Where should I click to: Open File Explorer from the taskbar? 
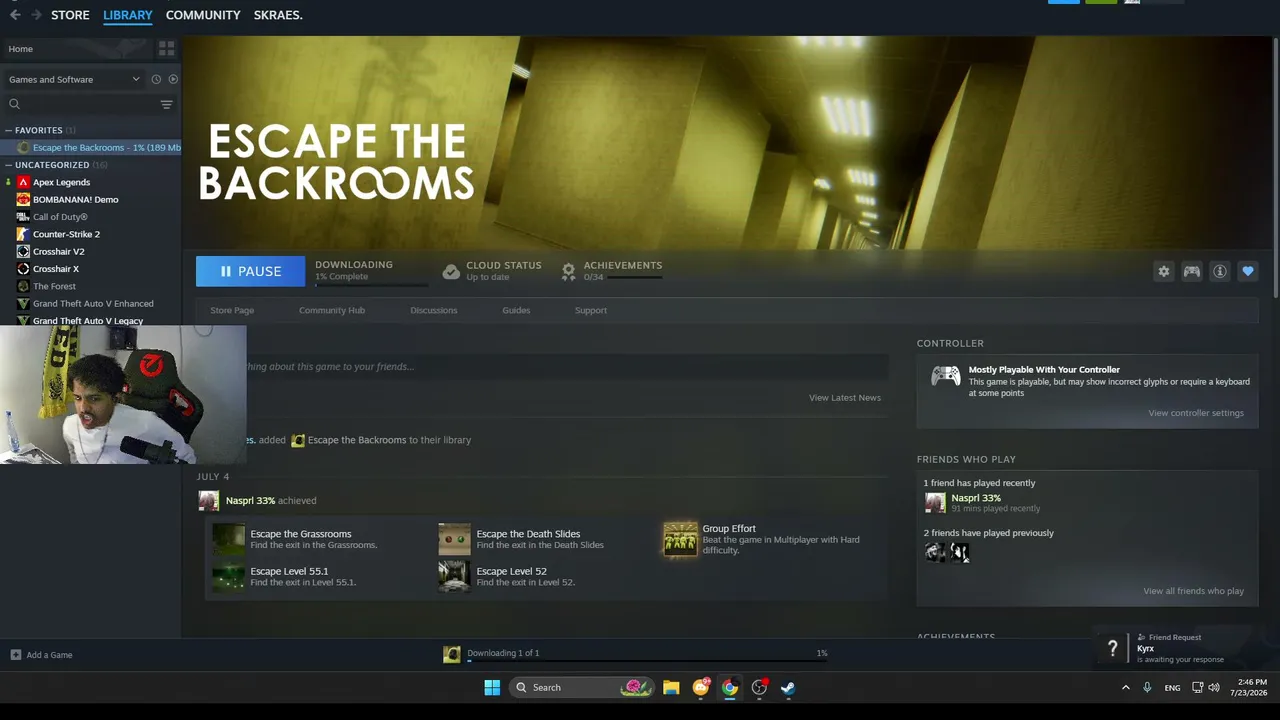(671, 687)
